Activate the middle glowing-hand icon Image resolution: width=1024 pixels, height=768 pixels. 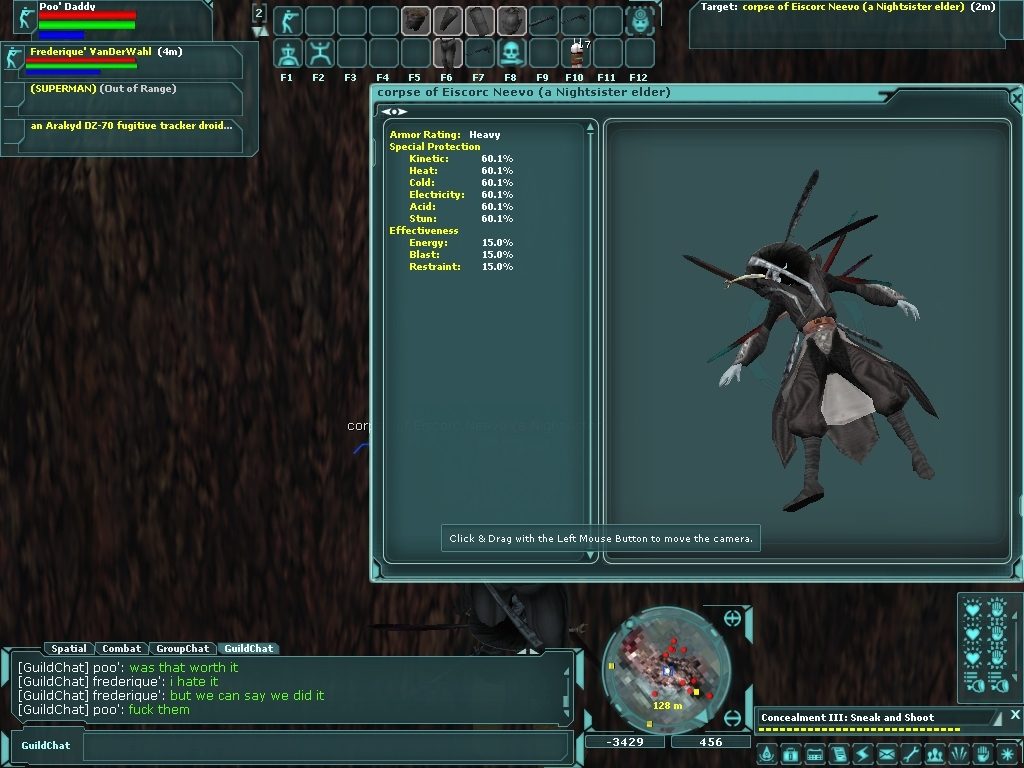point(997,633)
